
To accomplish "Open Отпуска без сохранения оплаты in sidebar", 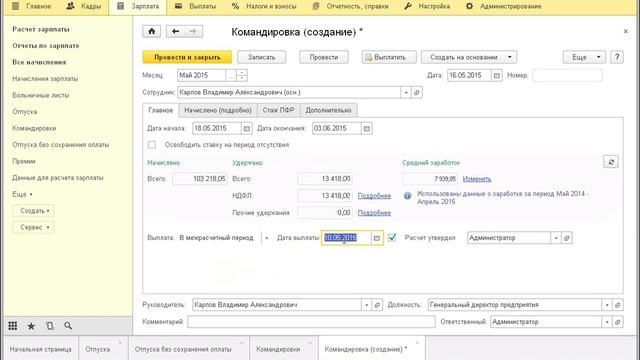I will point(60,145).
